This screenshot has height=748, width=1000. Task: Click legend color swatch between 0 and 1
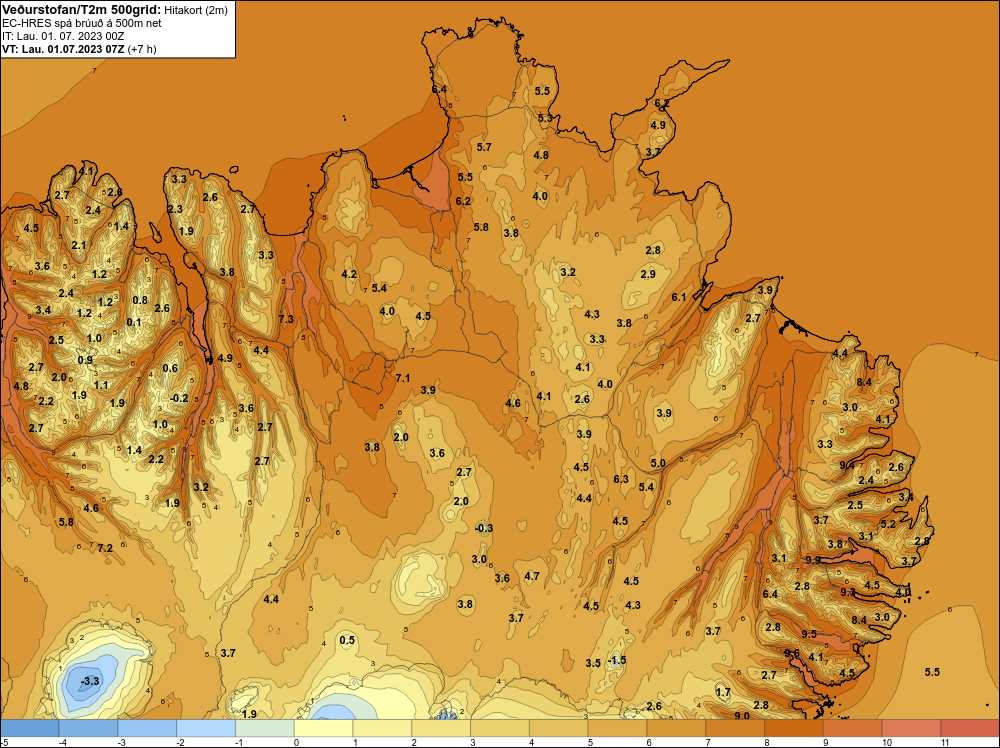coord(323,728)
